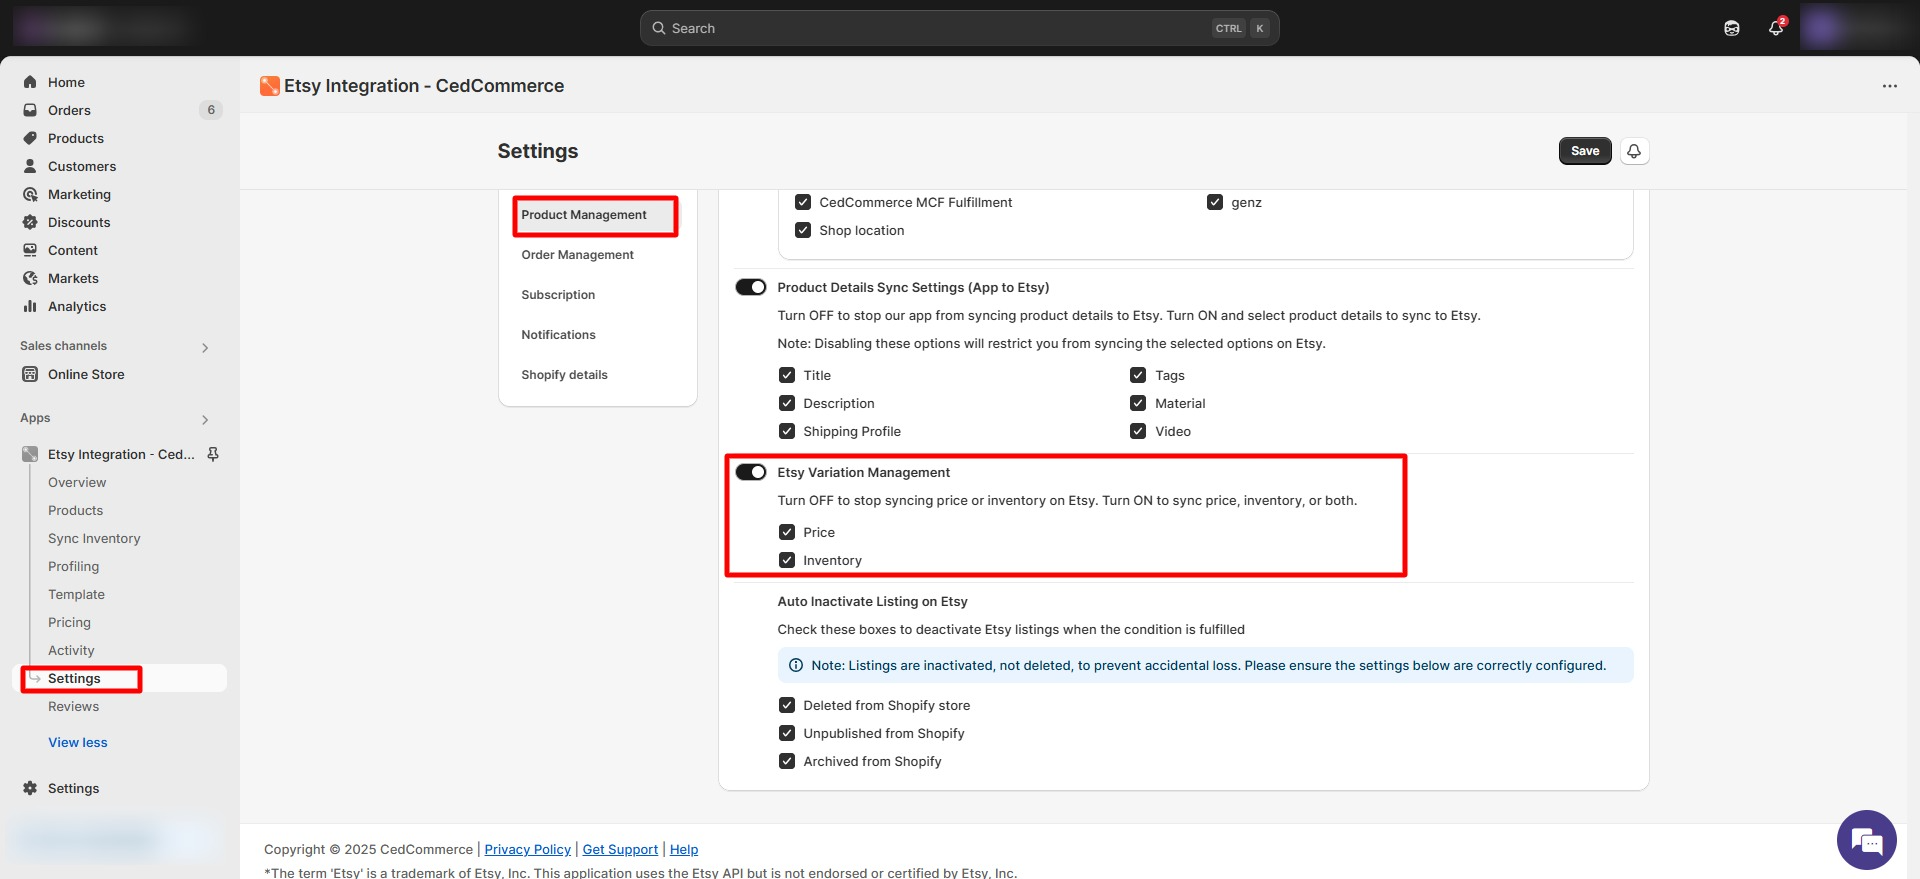Click the info icon in the note banner

point(796,665)
